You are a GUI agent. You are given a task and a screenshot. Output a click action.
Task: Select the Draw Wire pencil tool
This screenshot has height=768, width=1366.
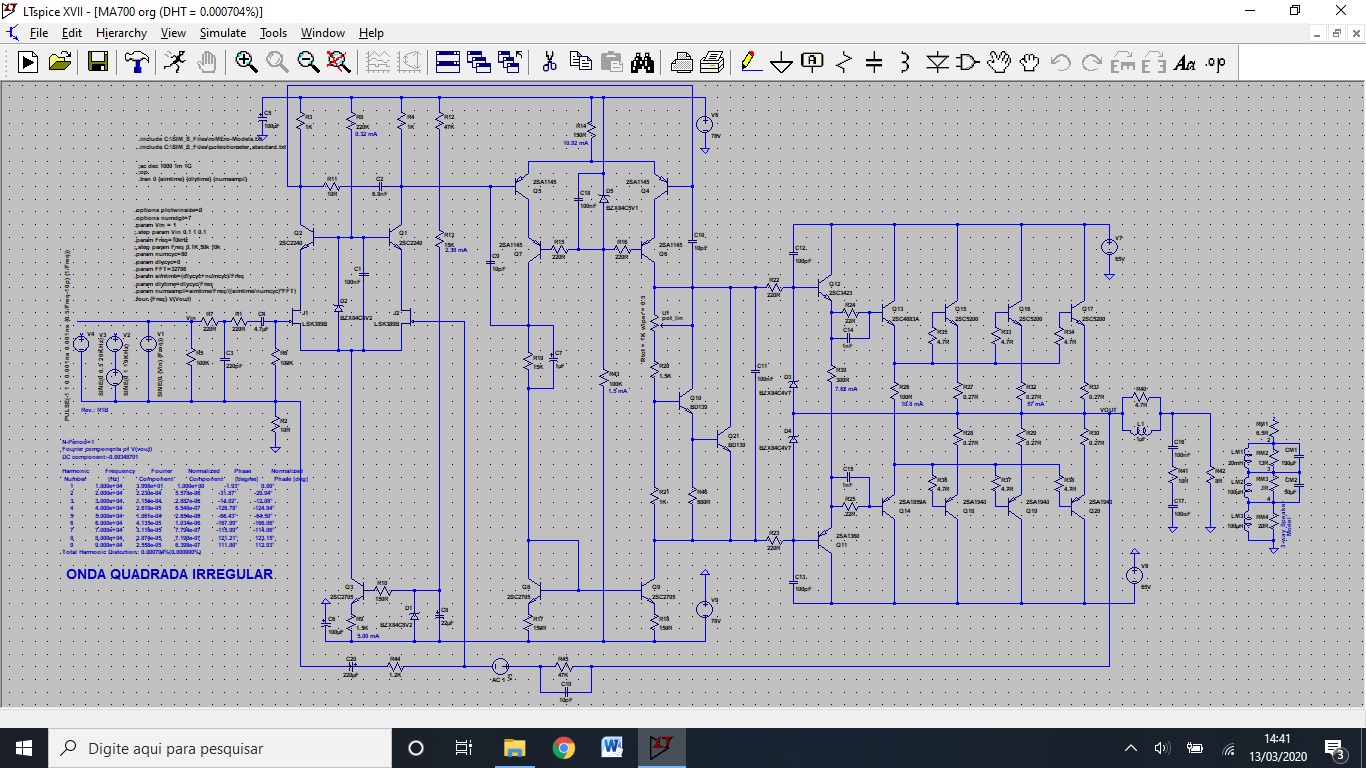click(750, 62)
